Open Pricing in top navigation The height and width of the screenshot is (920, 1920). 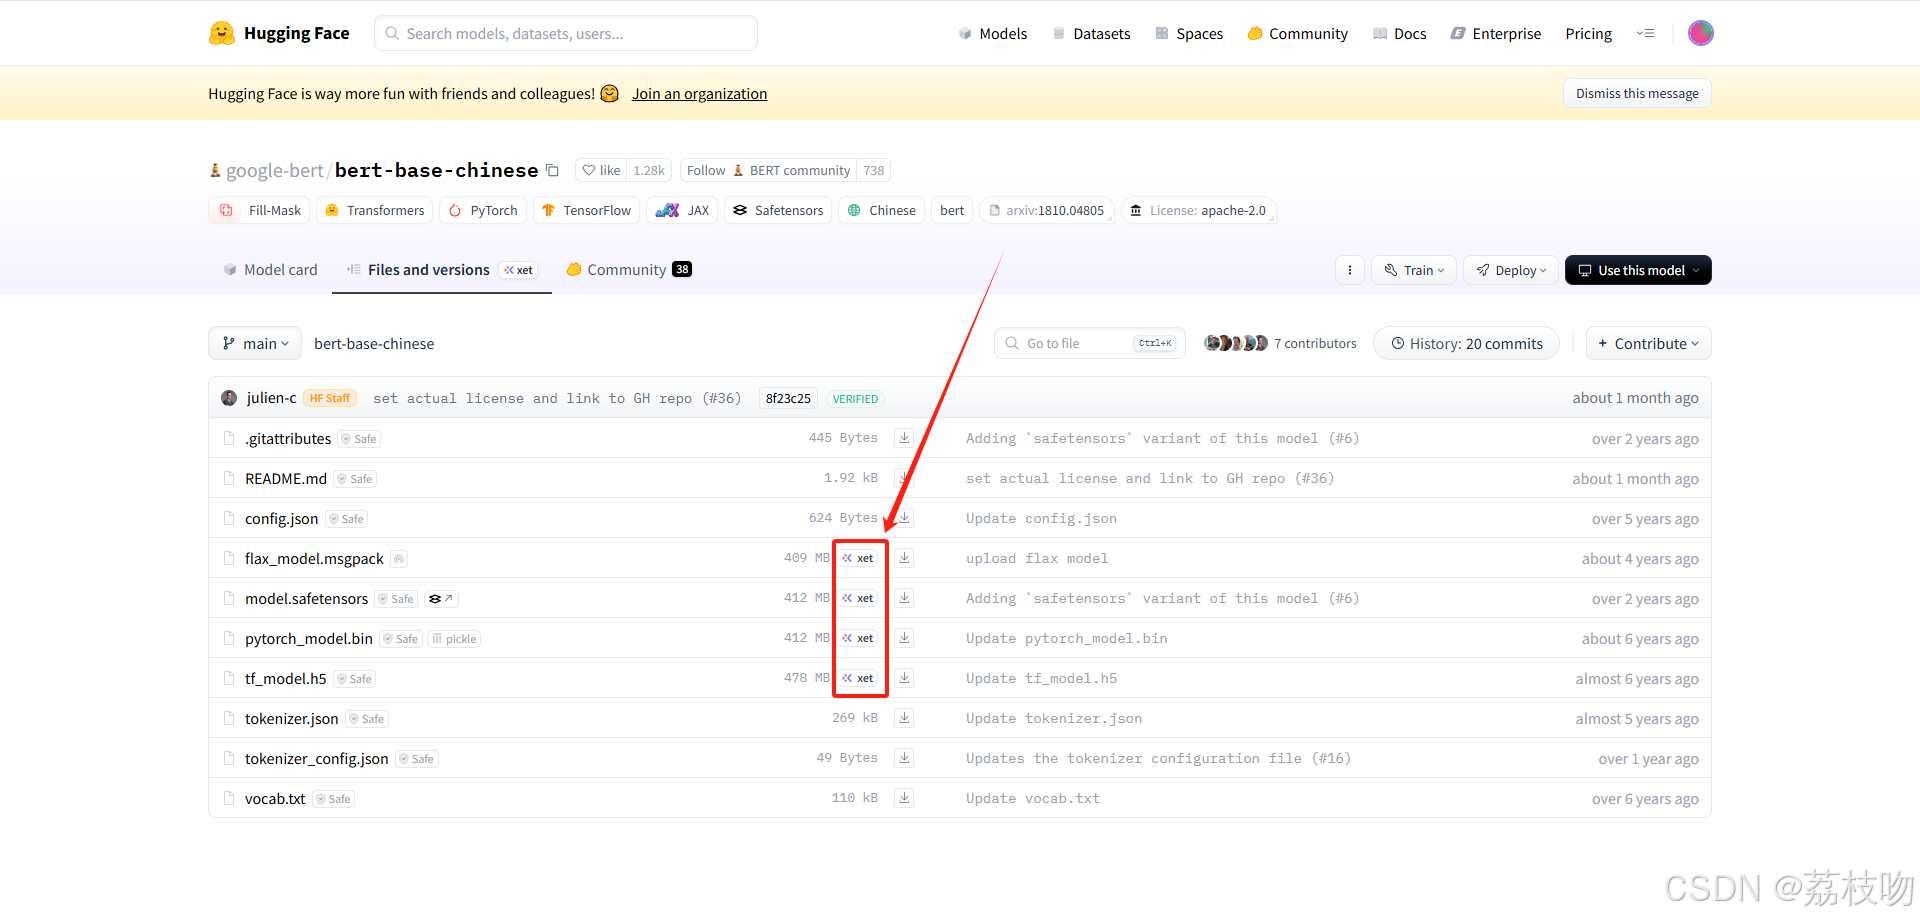pos(1588,33)
